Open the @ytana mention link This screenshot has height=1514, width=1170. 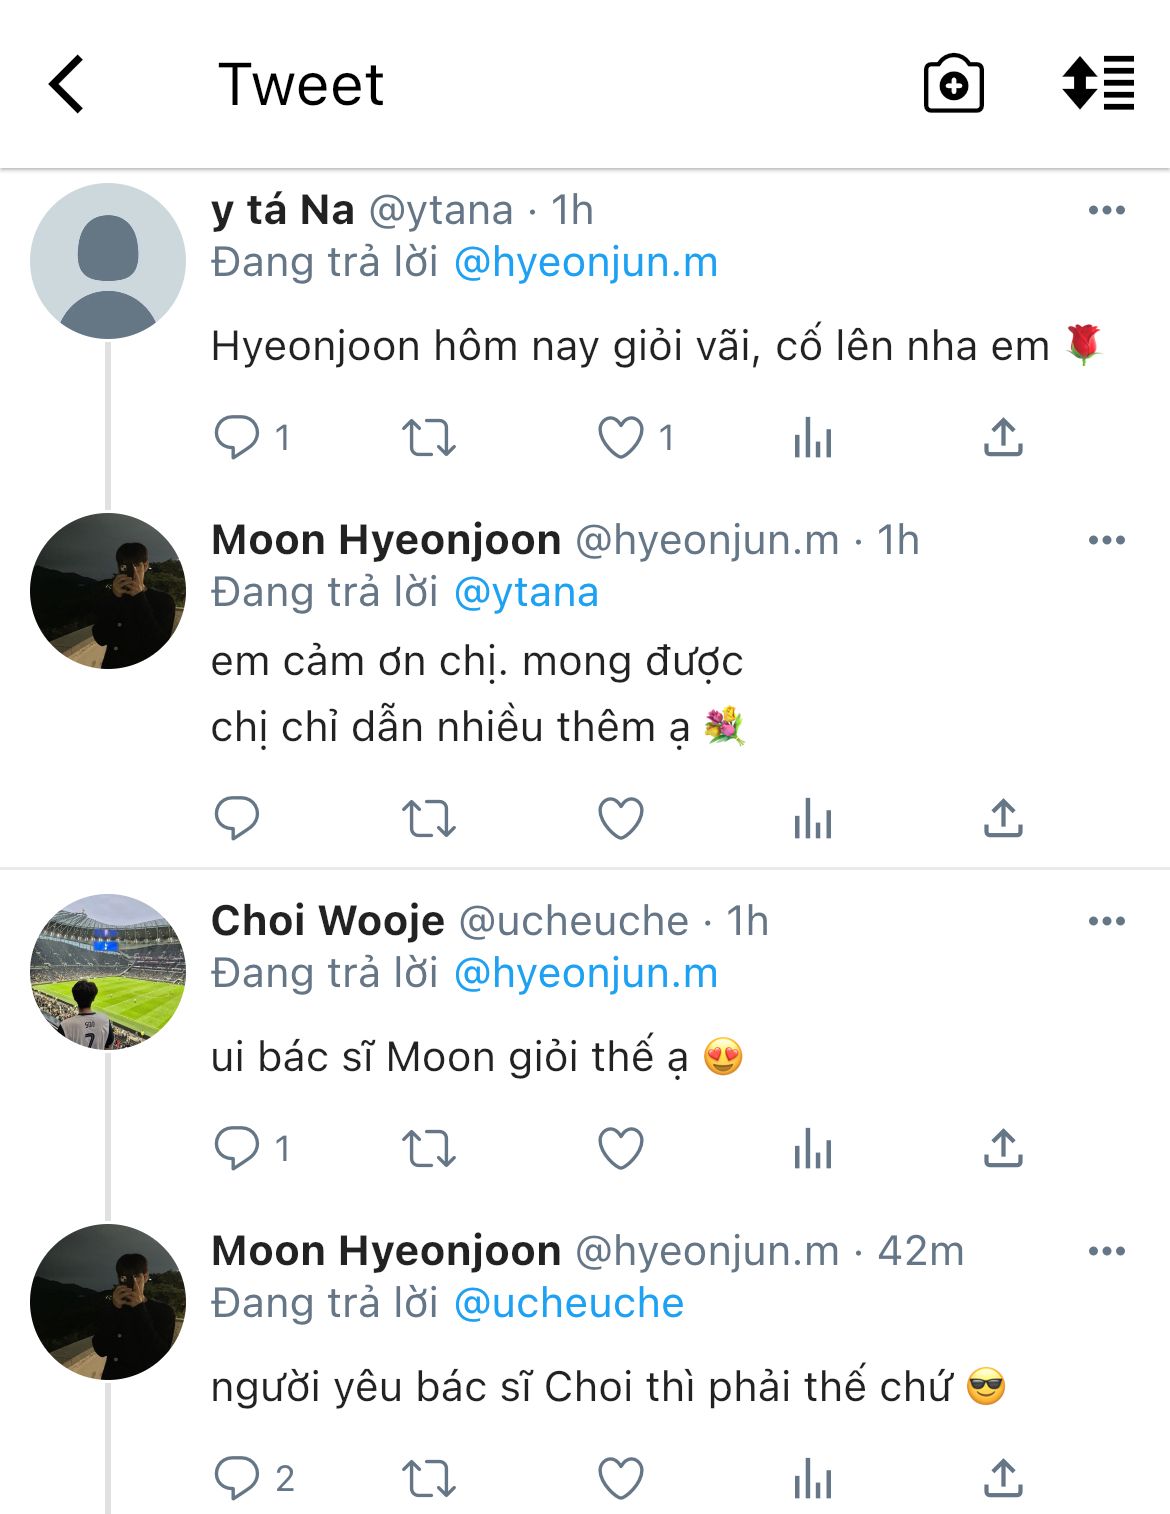point(526,593)
